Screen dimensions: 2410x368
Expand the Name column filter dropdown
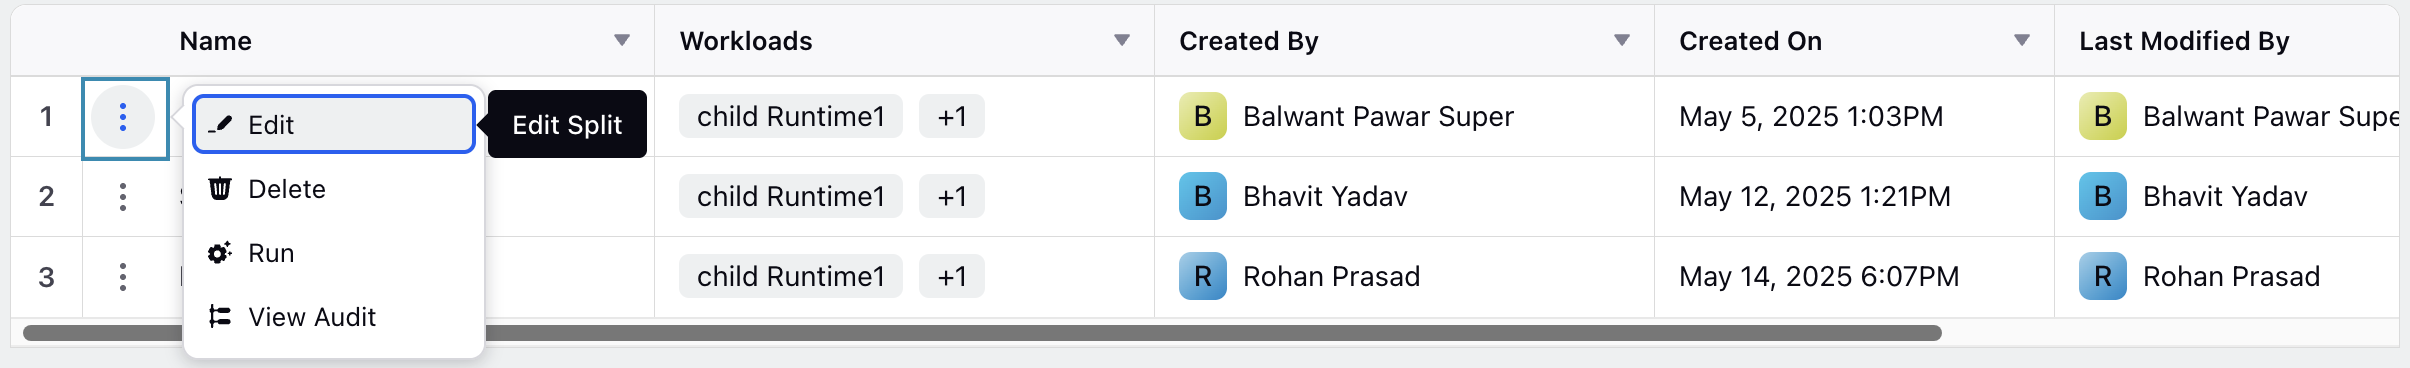tap(622, 41)
